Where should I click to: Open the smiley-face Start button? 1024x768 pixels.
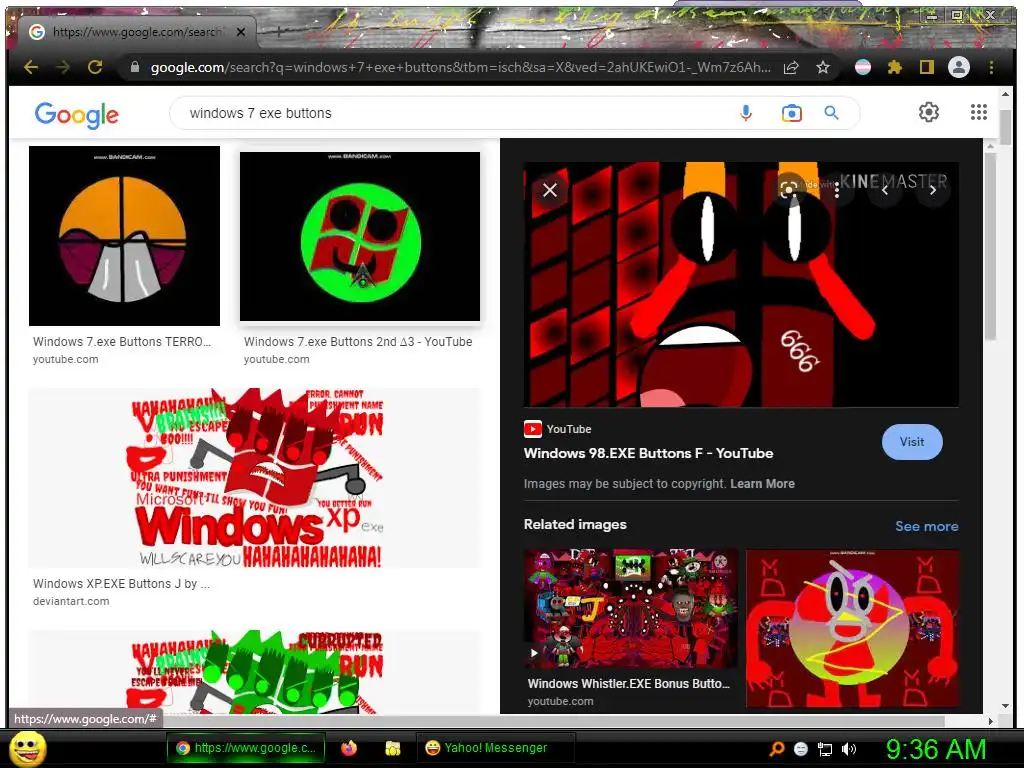(27, 748)
